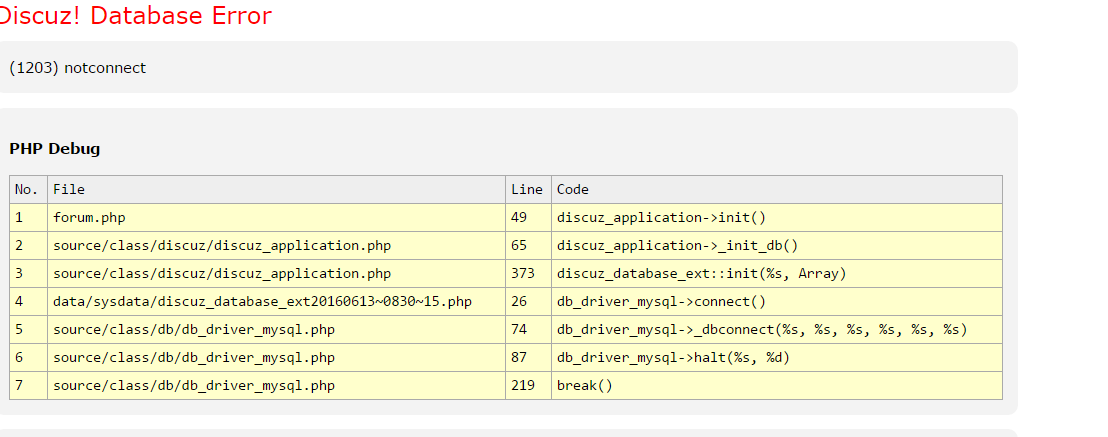Select discuz_application.php file cell in row 3
Screen dimensions: 1108x437
click(x=276, y=274)
